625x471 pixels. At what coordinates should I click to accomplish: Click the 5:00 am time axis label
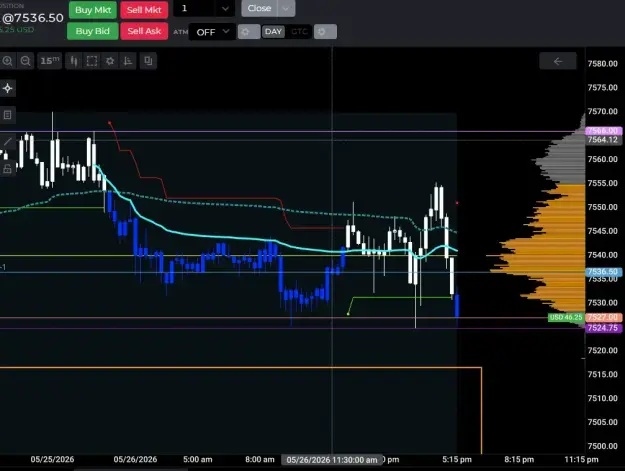[x=198, y=459]
